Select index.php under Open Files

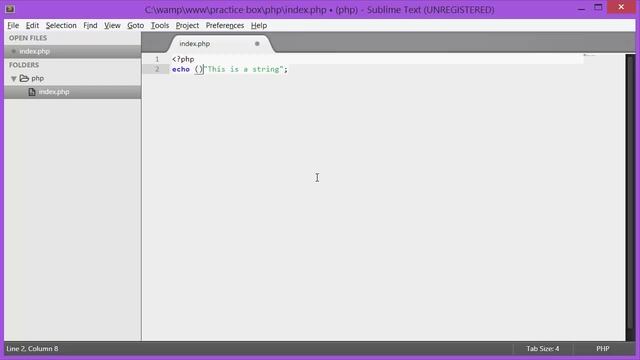(73, 51)
